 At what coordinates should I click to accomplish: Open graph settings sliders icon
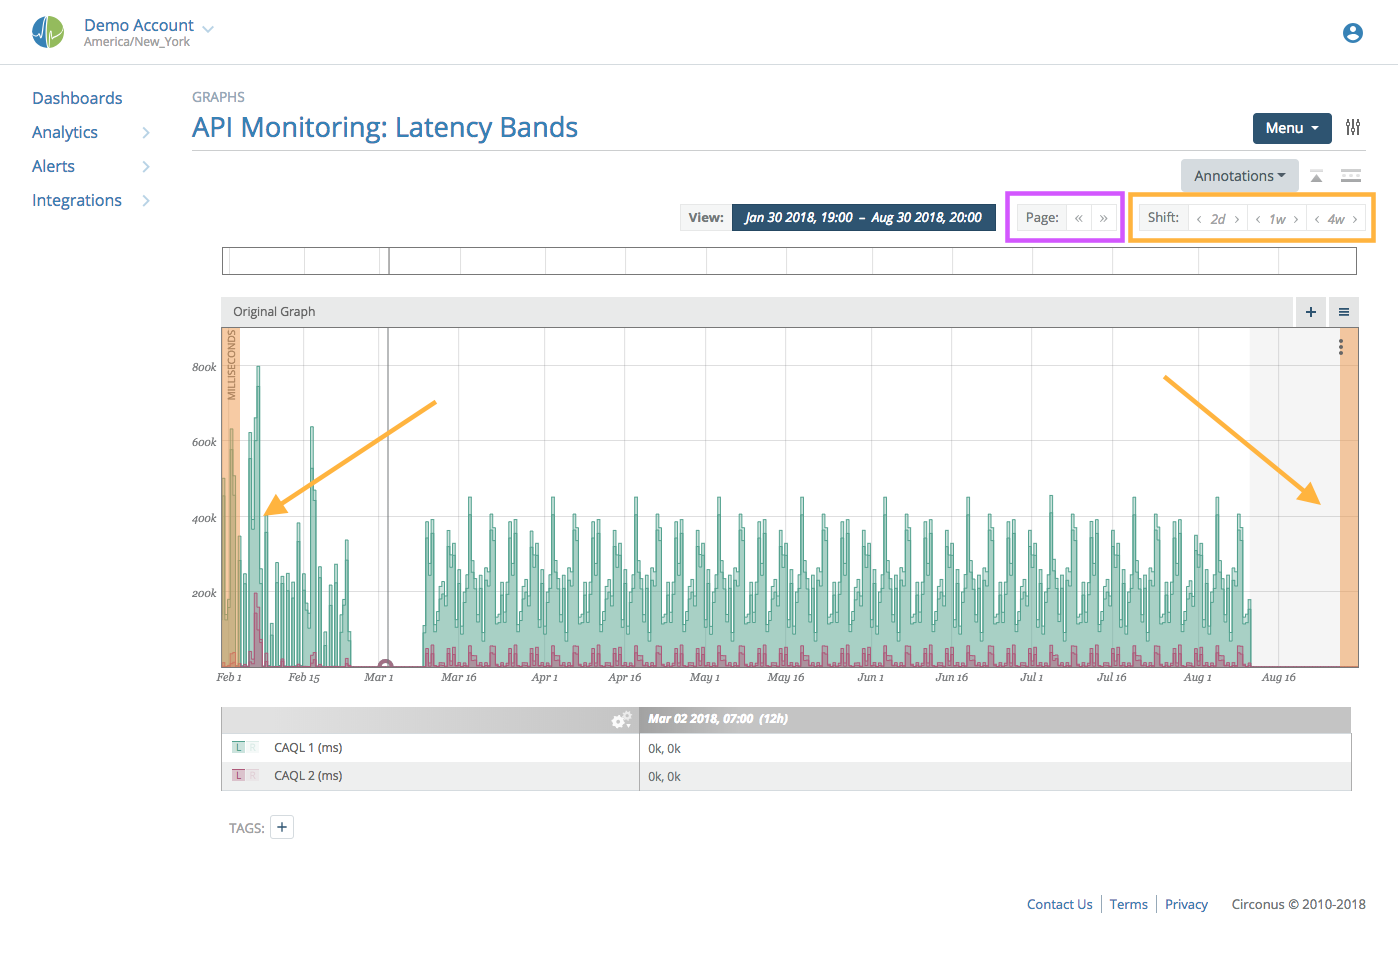point(1352,127)
